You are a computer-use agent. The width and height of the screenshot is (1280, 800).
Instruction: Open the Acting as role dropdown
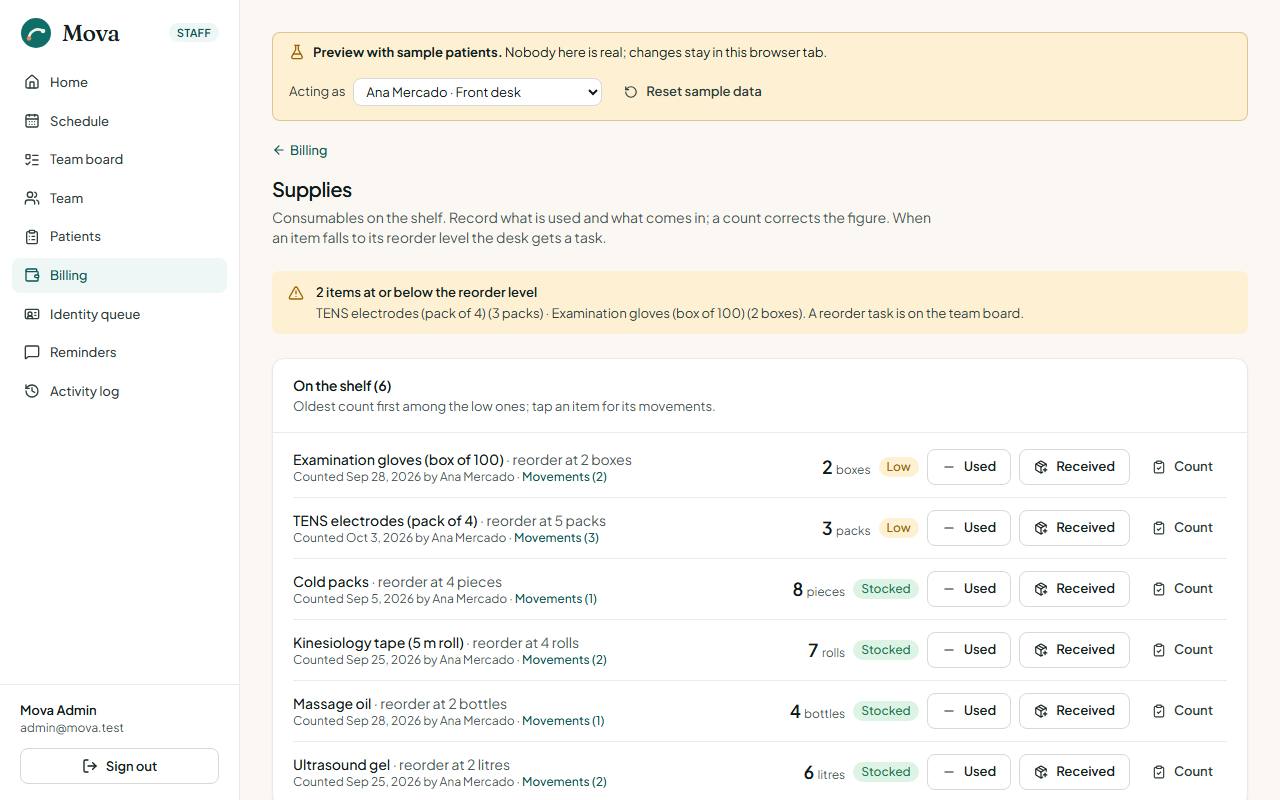[477, 92]
